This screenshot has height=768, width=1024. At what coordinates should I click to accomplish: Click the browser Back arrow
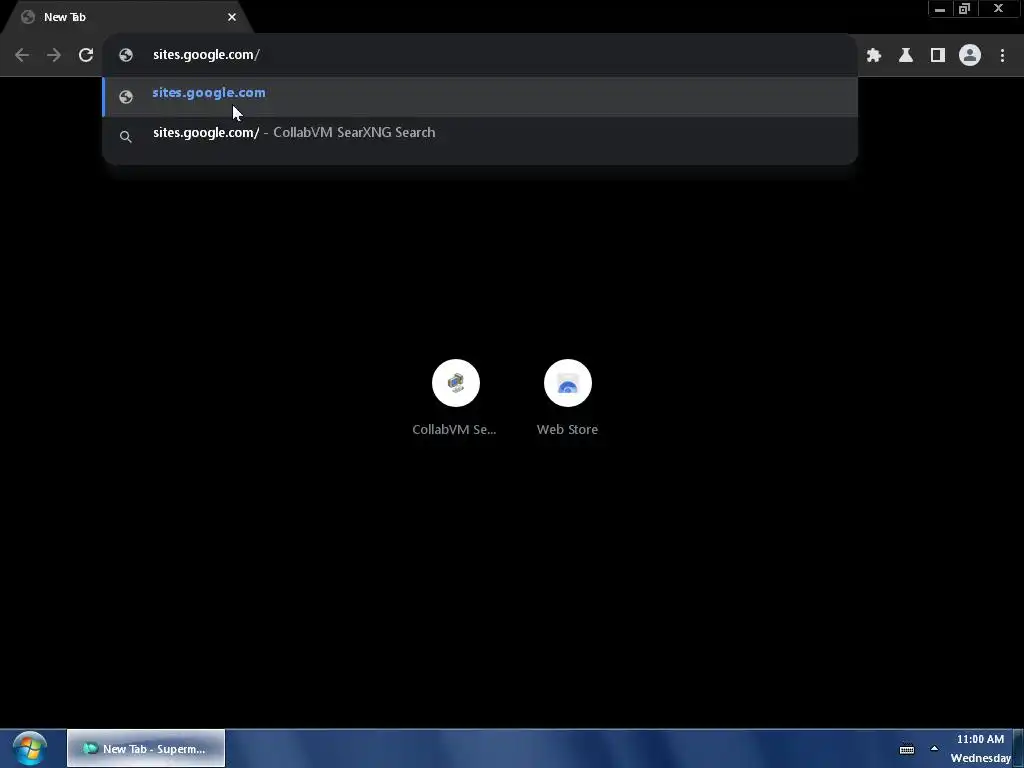(x=22, y=55)
